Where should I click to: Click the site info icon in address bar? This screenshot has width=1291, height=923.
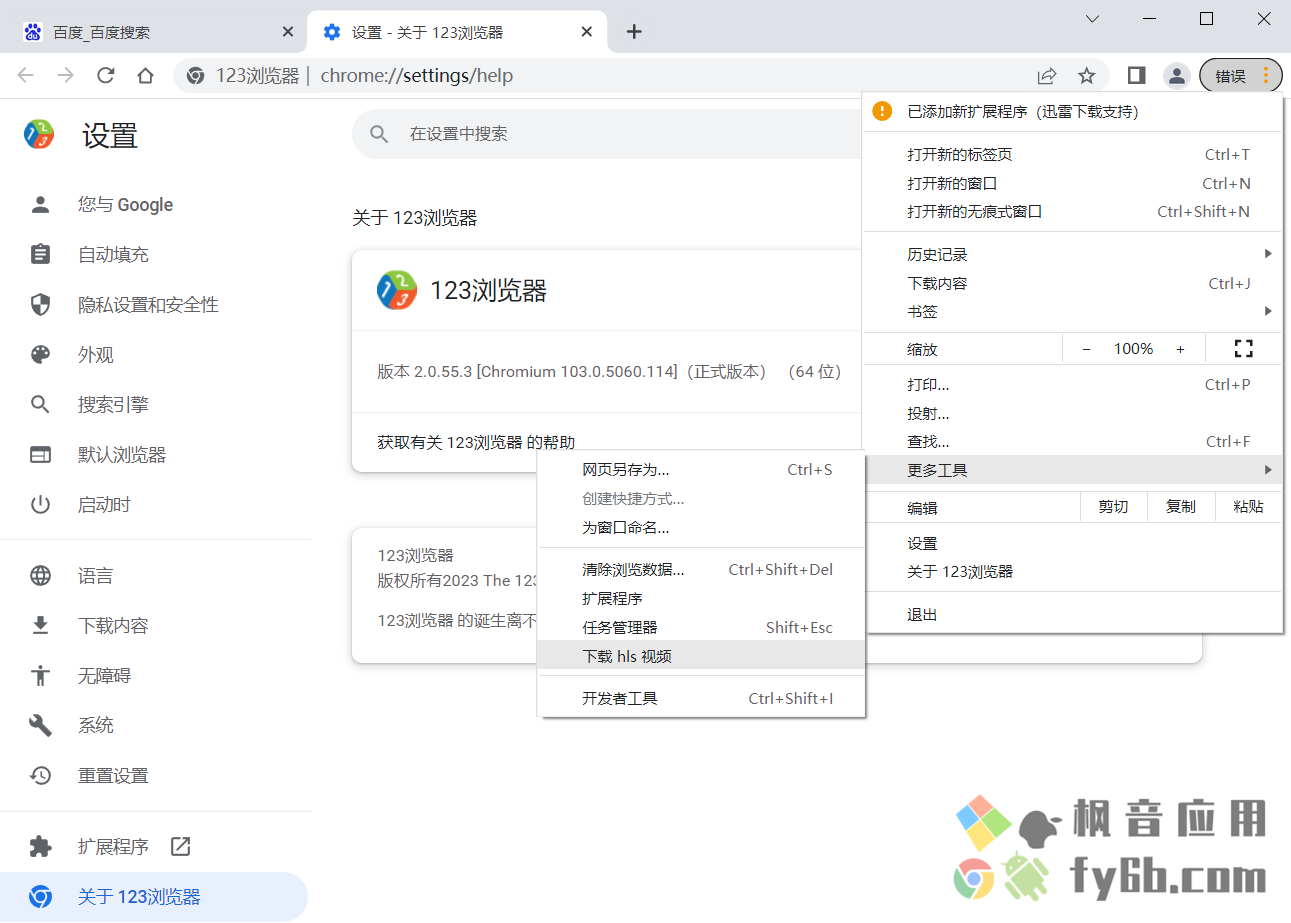[196, 76]
